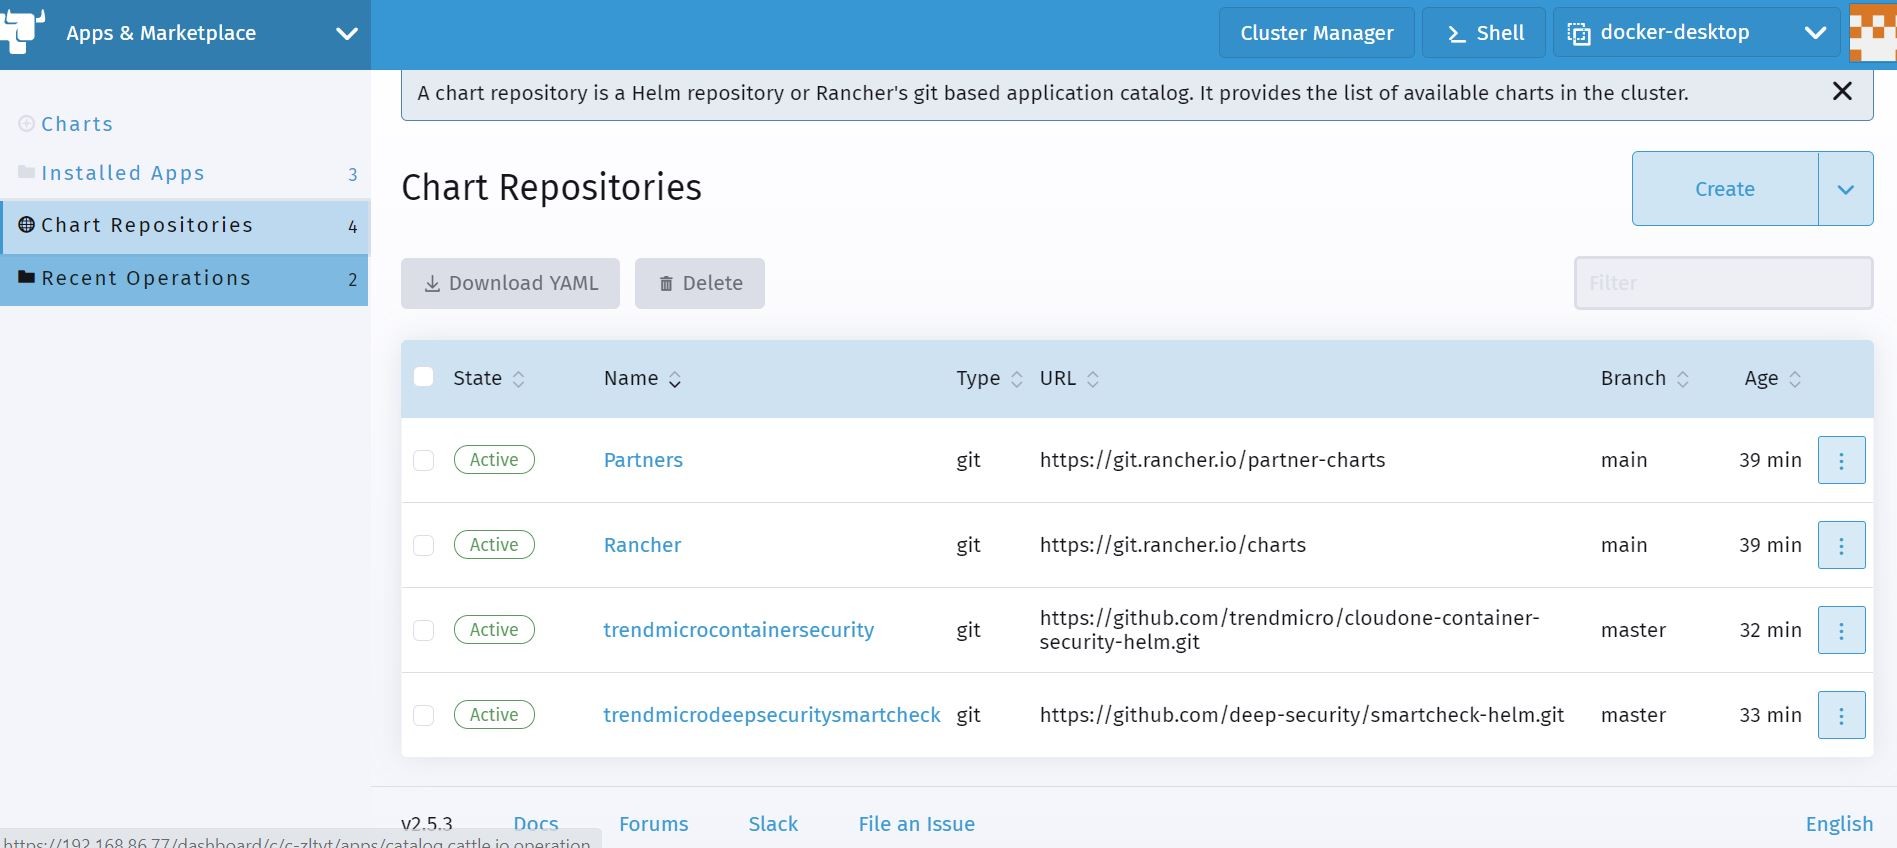Sort the table by Branch column
Image resolution: width=1897 pixels, height=848 pixels.
1645,379
